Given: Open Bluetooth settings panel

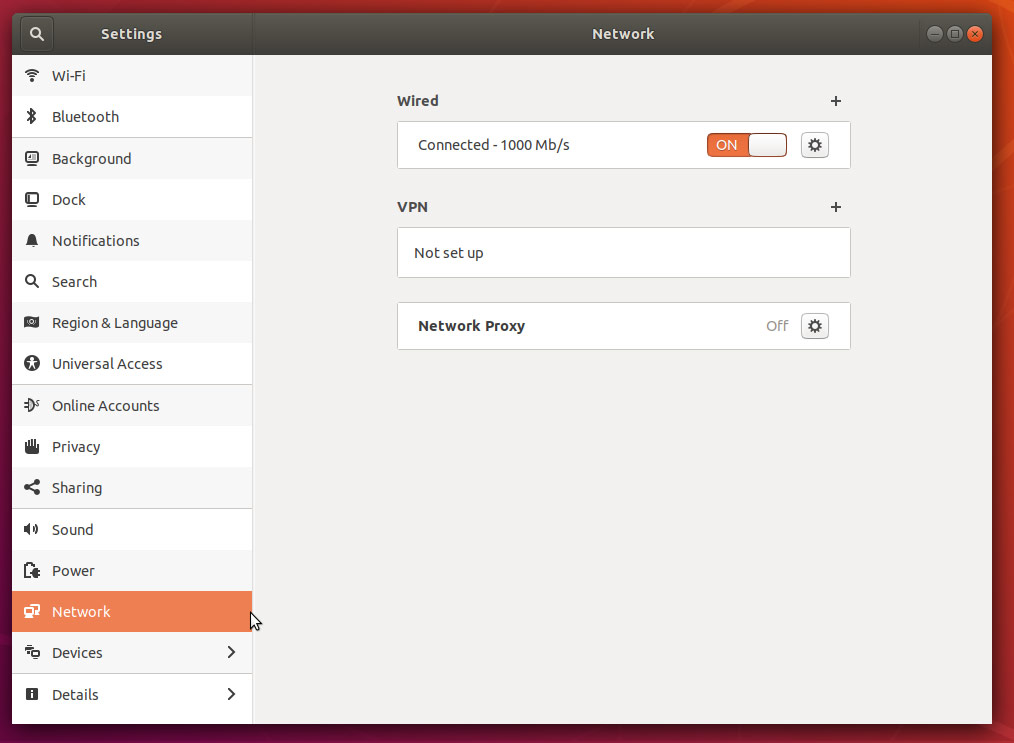Looking at the screenshot, I should (132, 116).
